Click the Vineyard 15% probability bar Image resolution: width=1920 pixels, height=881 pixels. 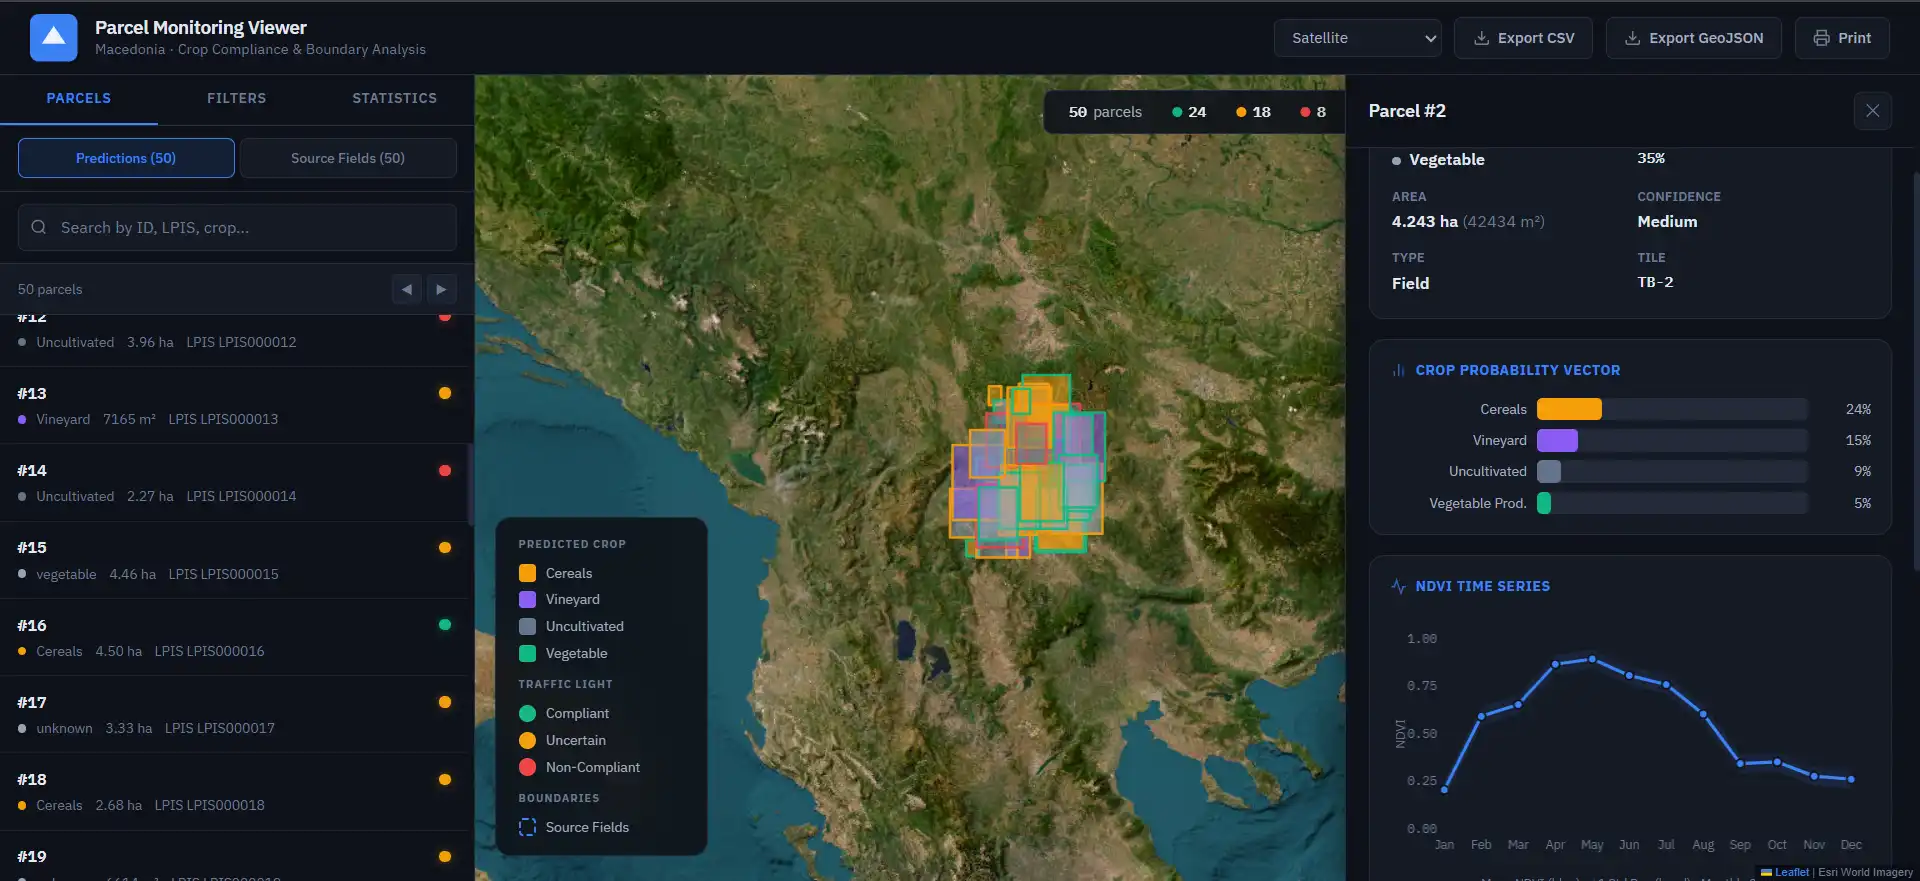point(1557,440)
